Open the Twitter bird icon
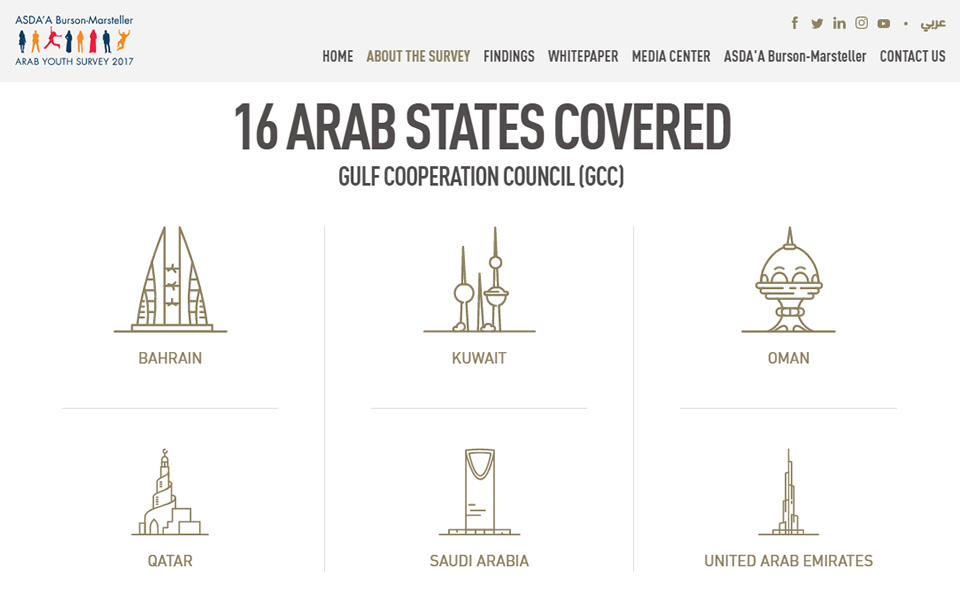 [817, 23]
